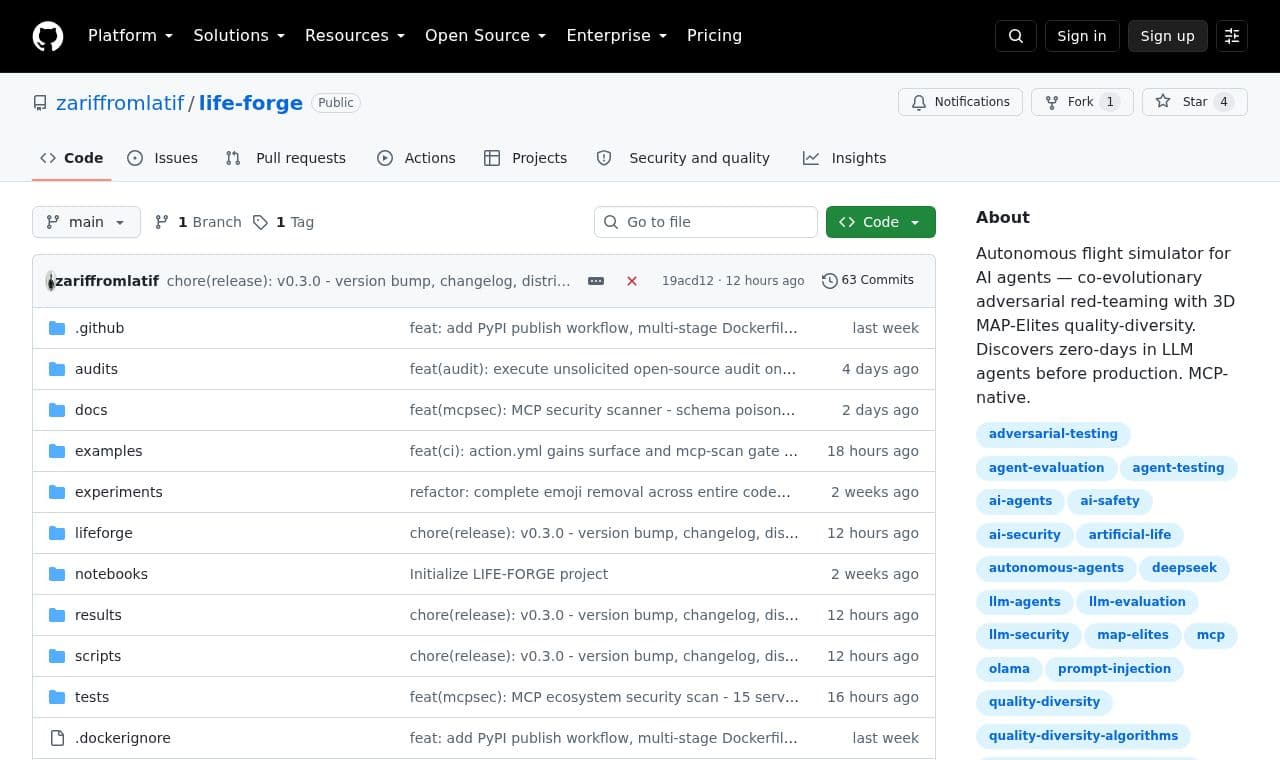
Task: Open commit hash 19acd12
Action: (x=688, y=281)
